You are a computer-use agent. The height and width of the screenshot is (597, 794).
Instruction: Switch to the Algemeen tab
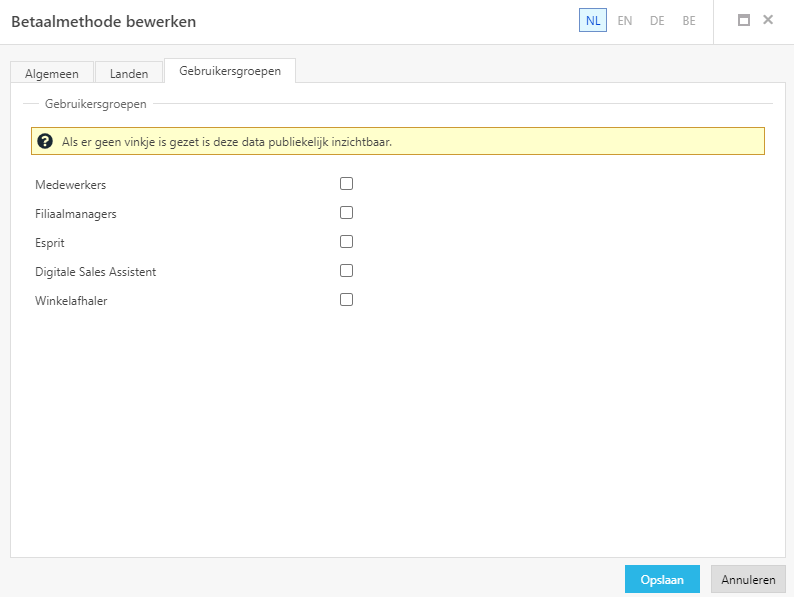pos(52,73)
